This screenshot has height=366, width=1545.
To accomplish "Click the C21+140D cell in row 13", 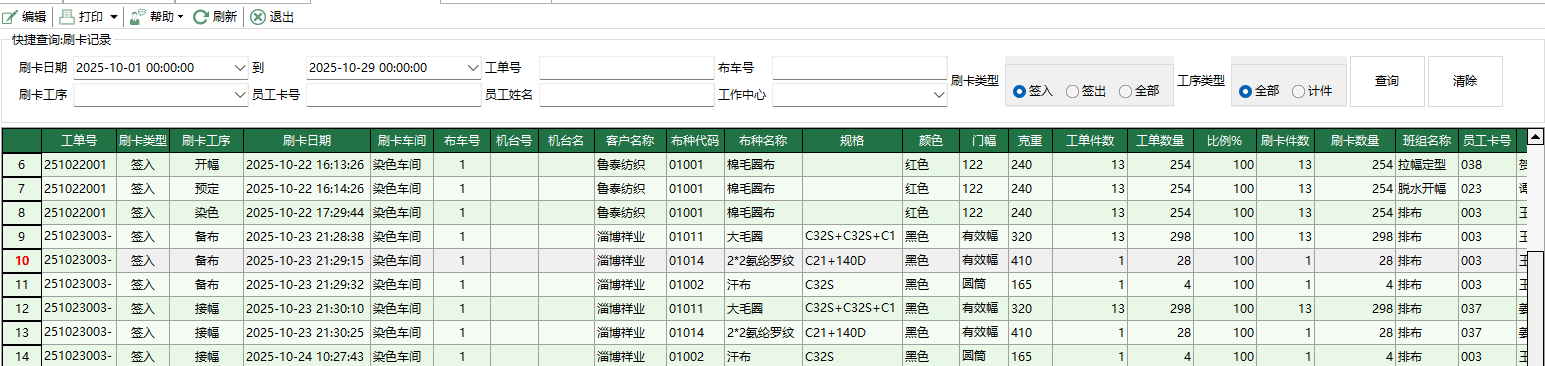I will 852,332.
